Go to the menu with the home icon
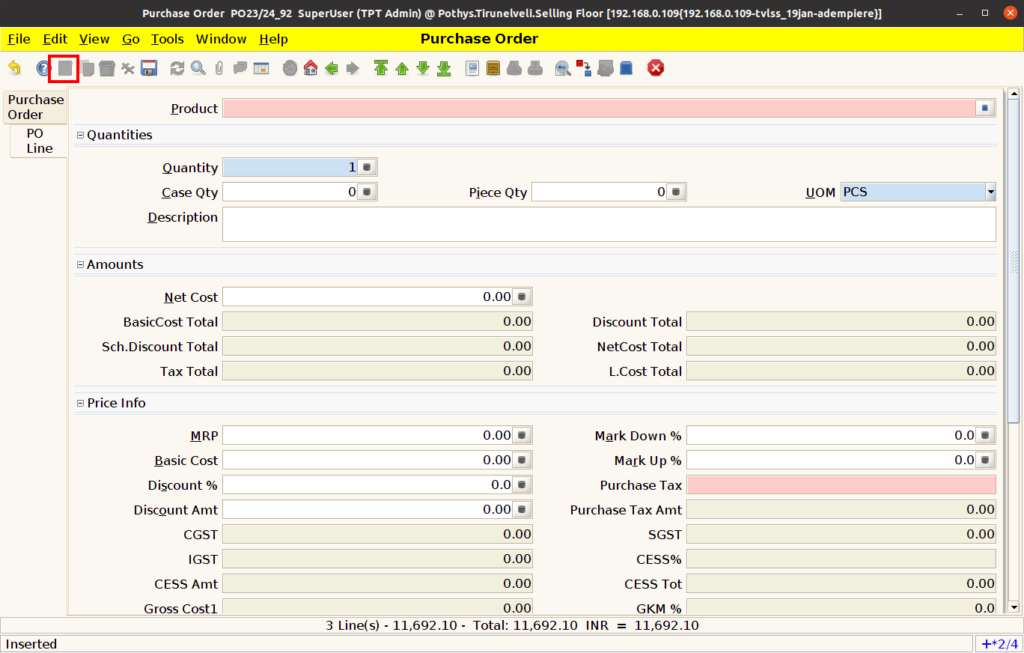Screen dimensions: 1024x653 (311, 68)
